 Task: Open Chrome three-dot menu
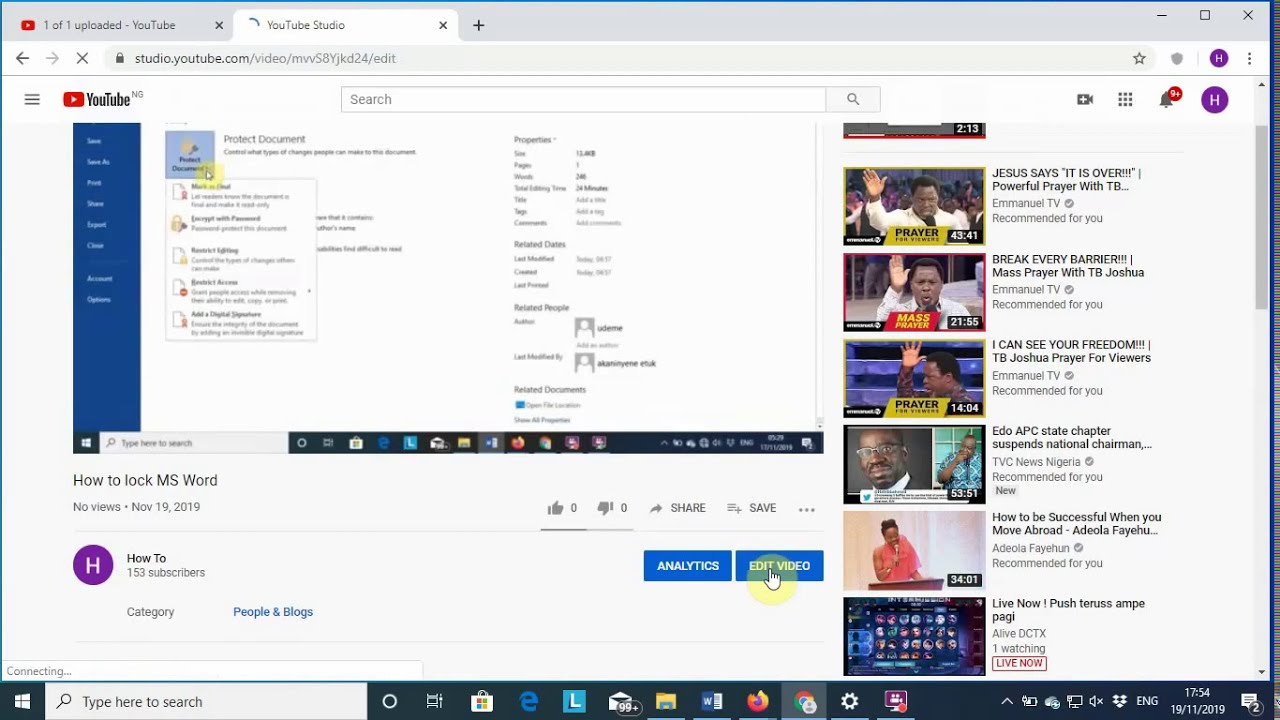coord(1250,58)
